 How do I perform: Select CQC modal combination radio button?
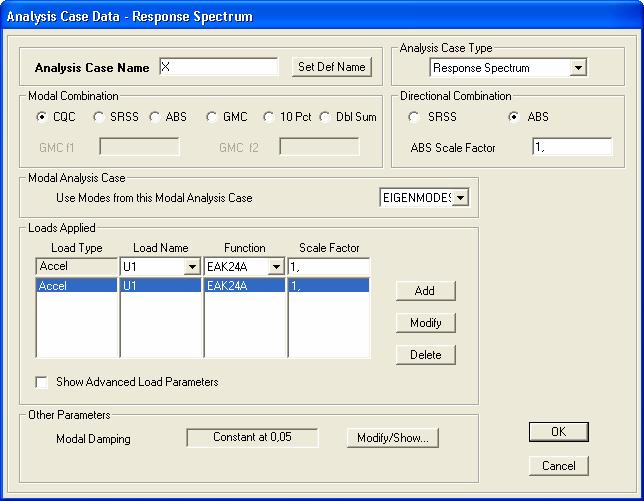pos(41,117)
